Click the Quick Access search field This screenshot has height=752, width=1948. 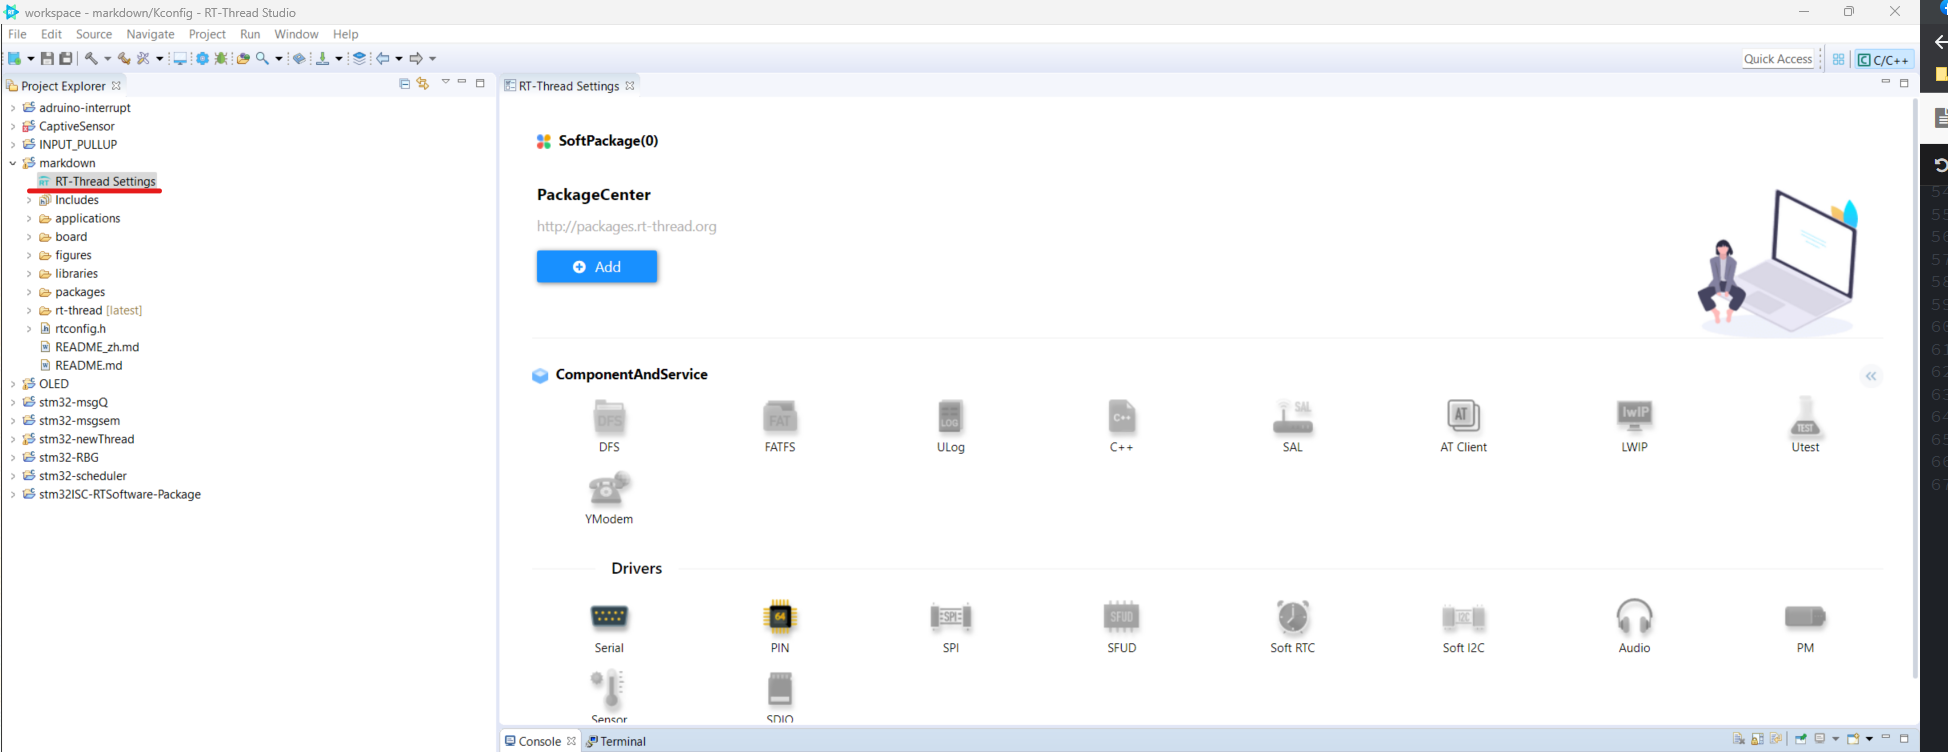(1777, 59)
